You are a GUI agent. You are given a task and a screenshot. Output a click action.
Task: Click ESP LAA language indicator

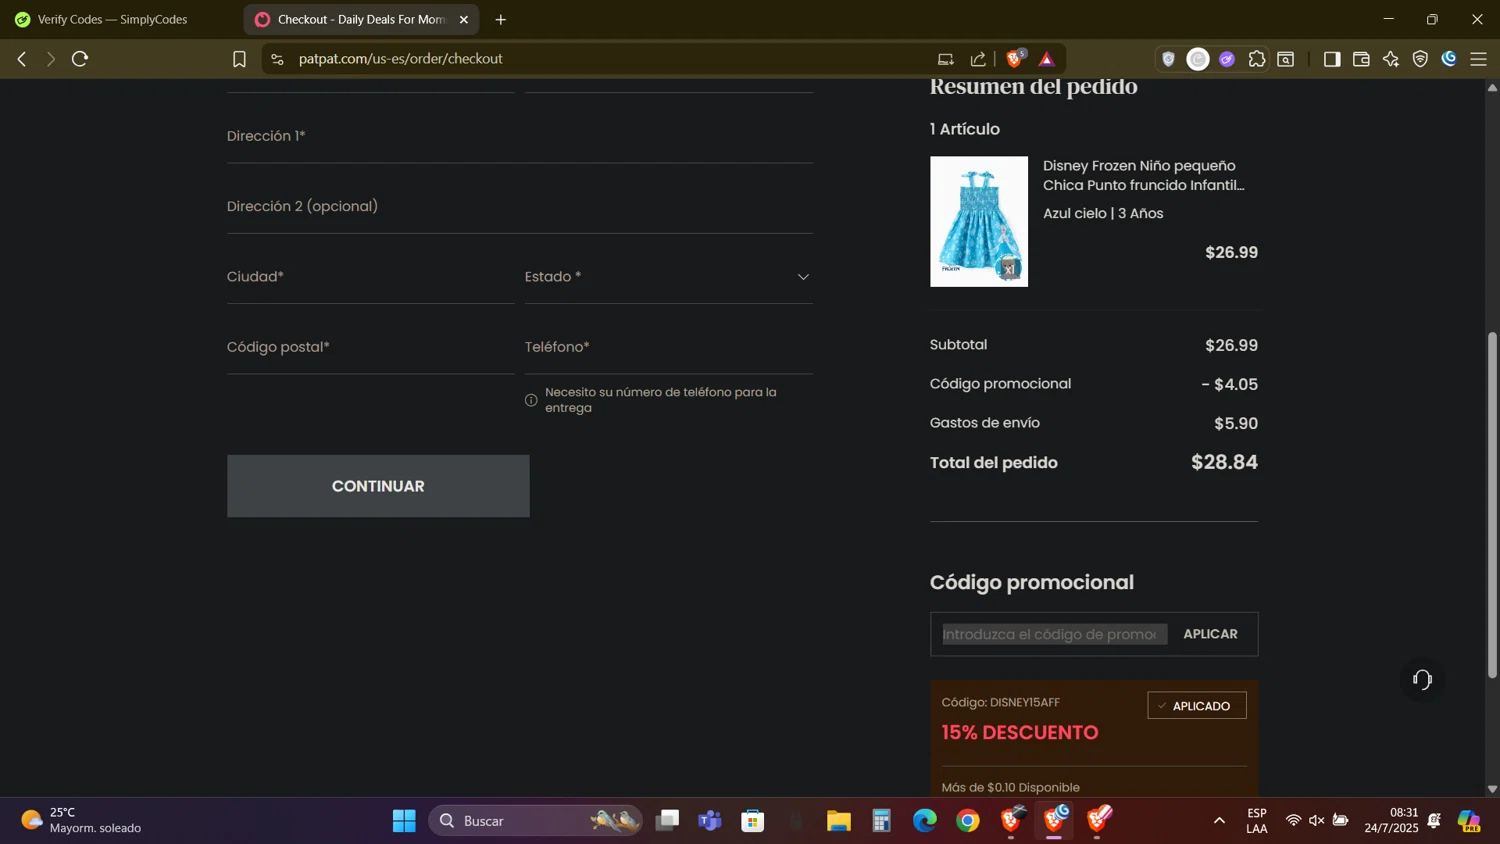(x=1257, y=821)
